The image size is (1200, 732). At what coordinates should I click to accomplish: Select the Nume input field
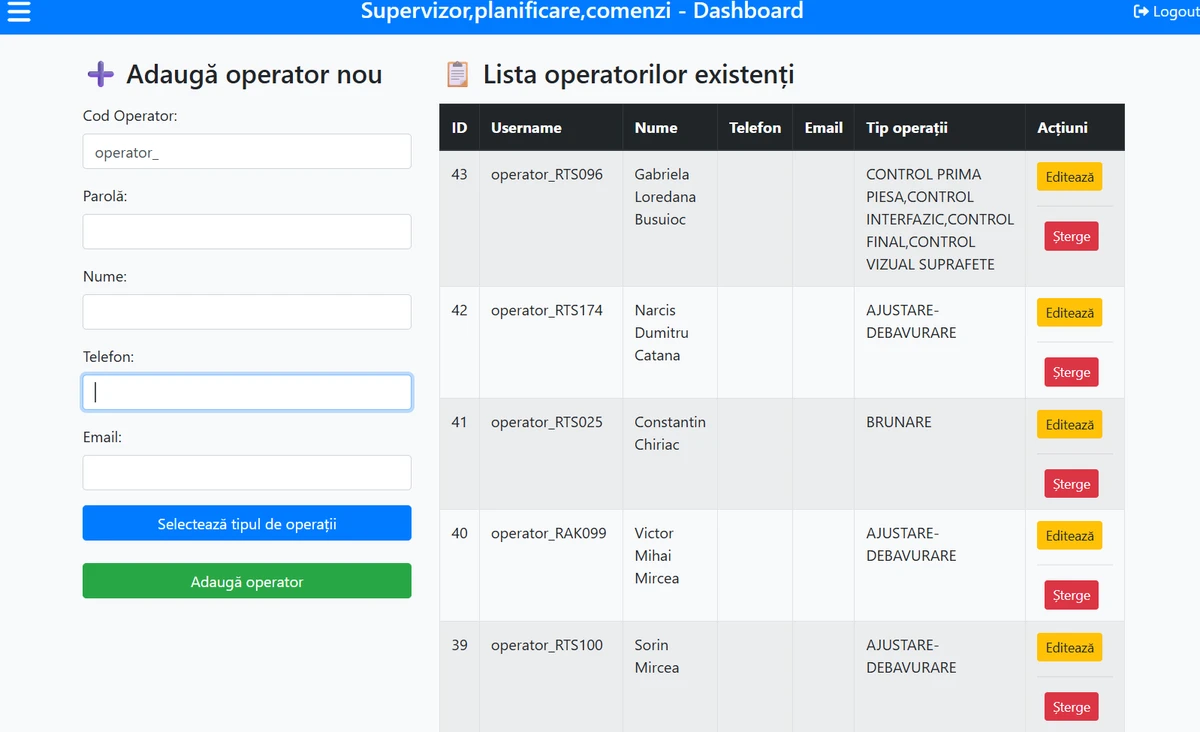pos(246,311)
